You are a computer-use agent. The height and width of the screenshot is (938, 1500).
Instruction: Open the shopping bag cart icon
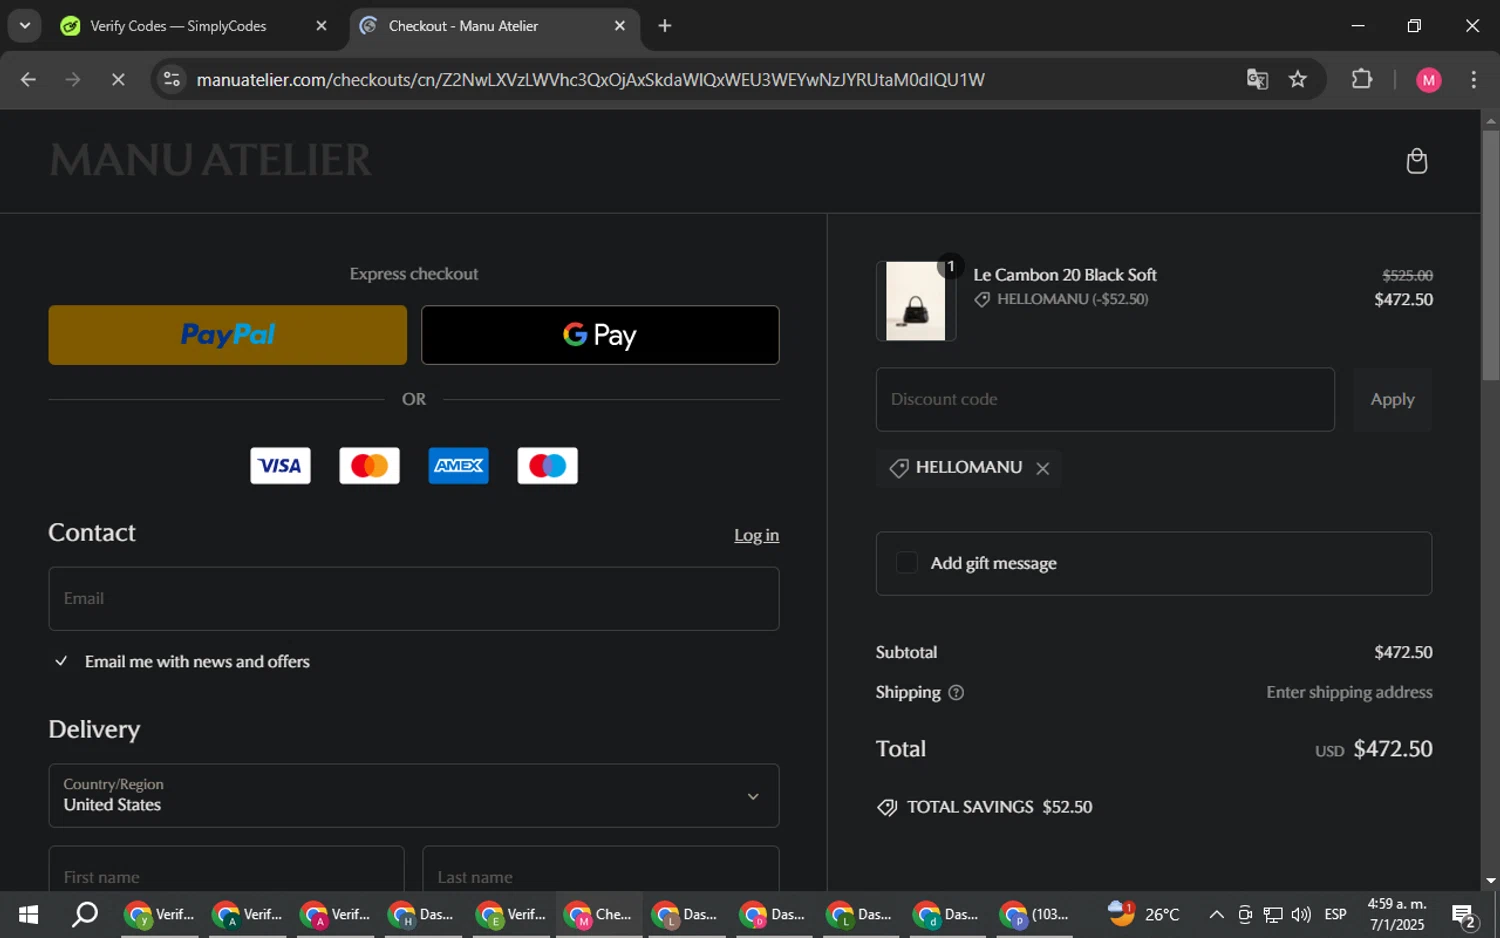point(1416,161)
